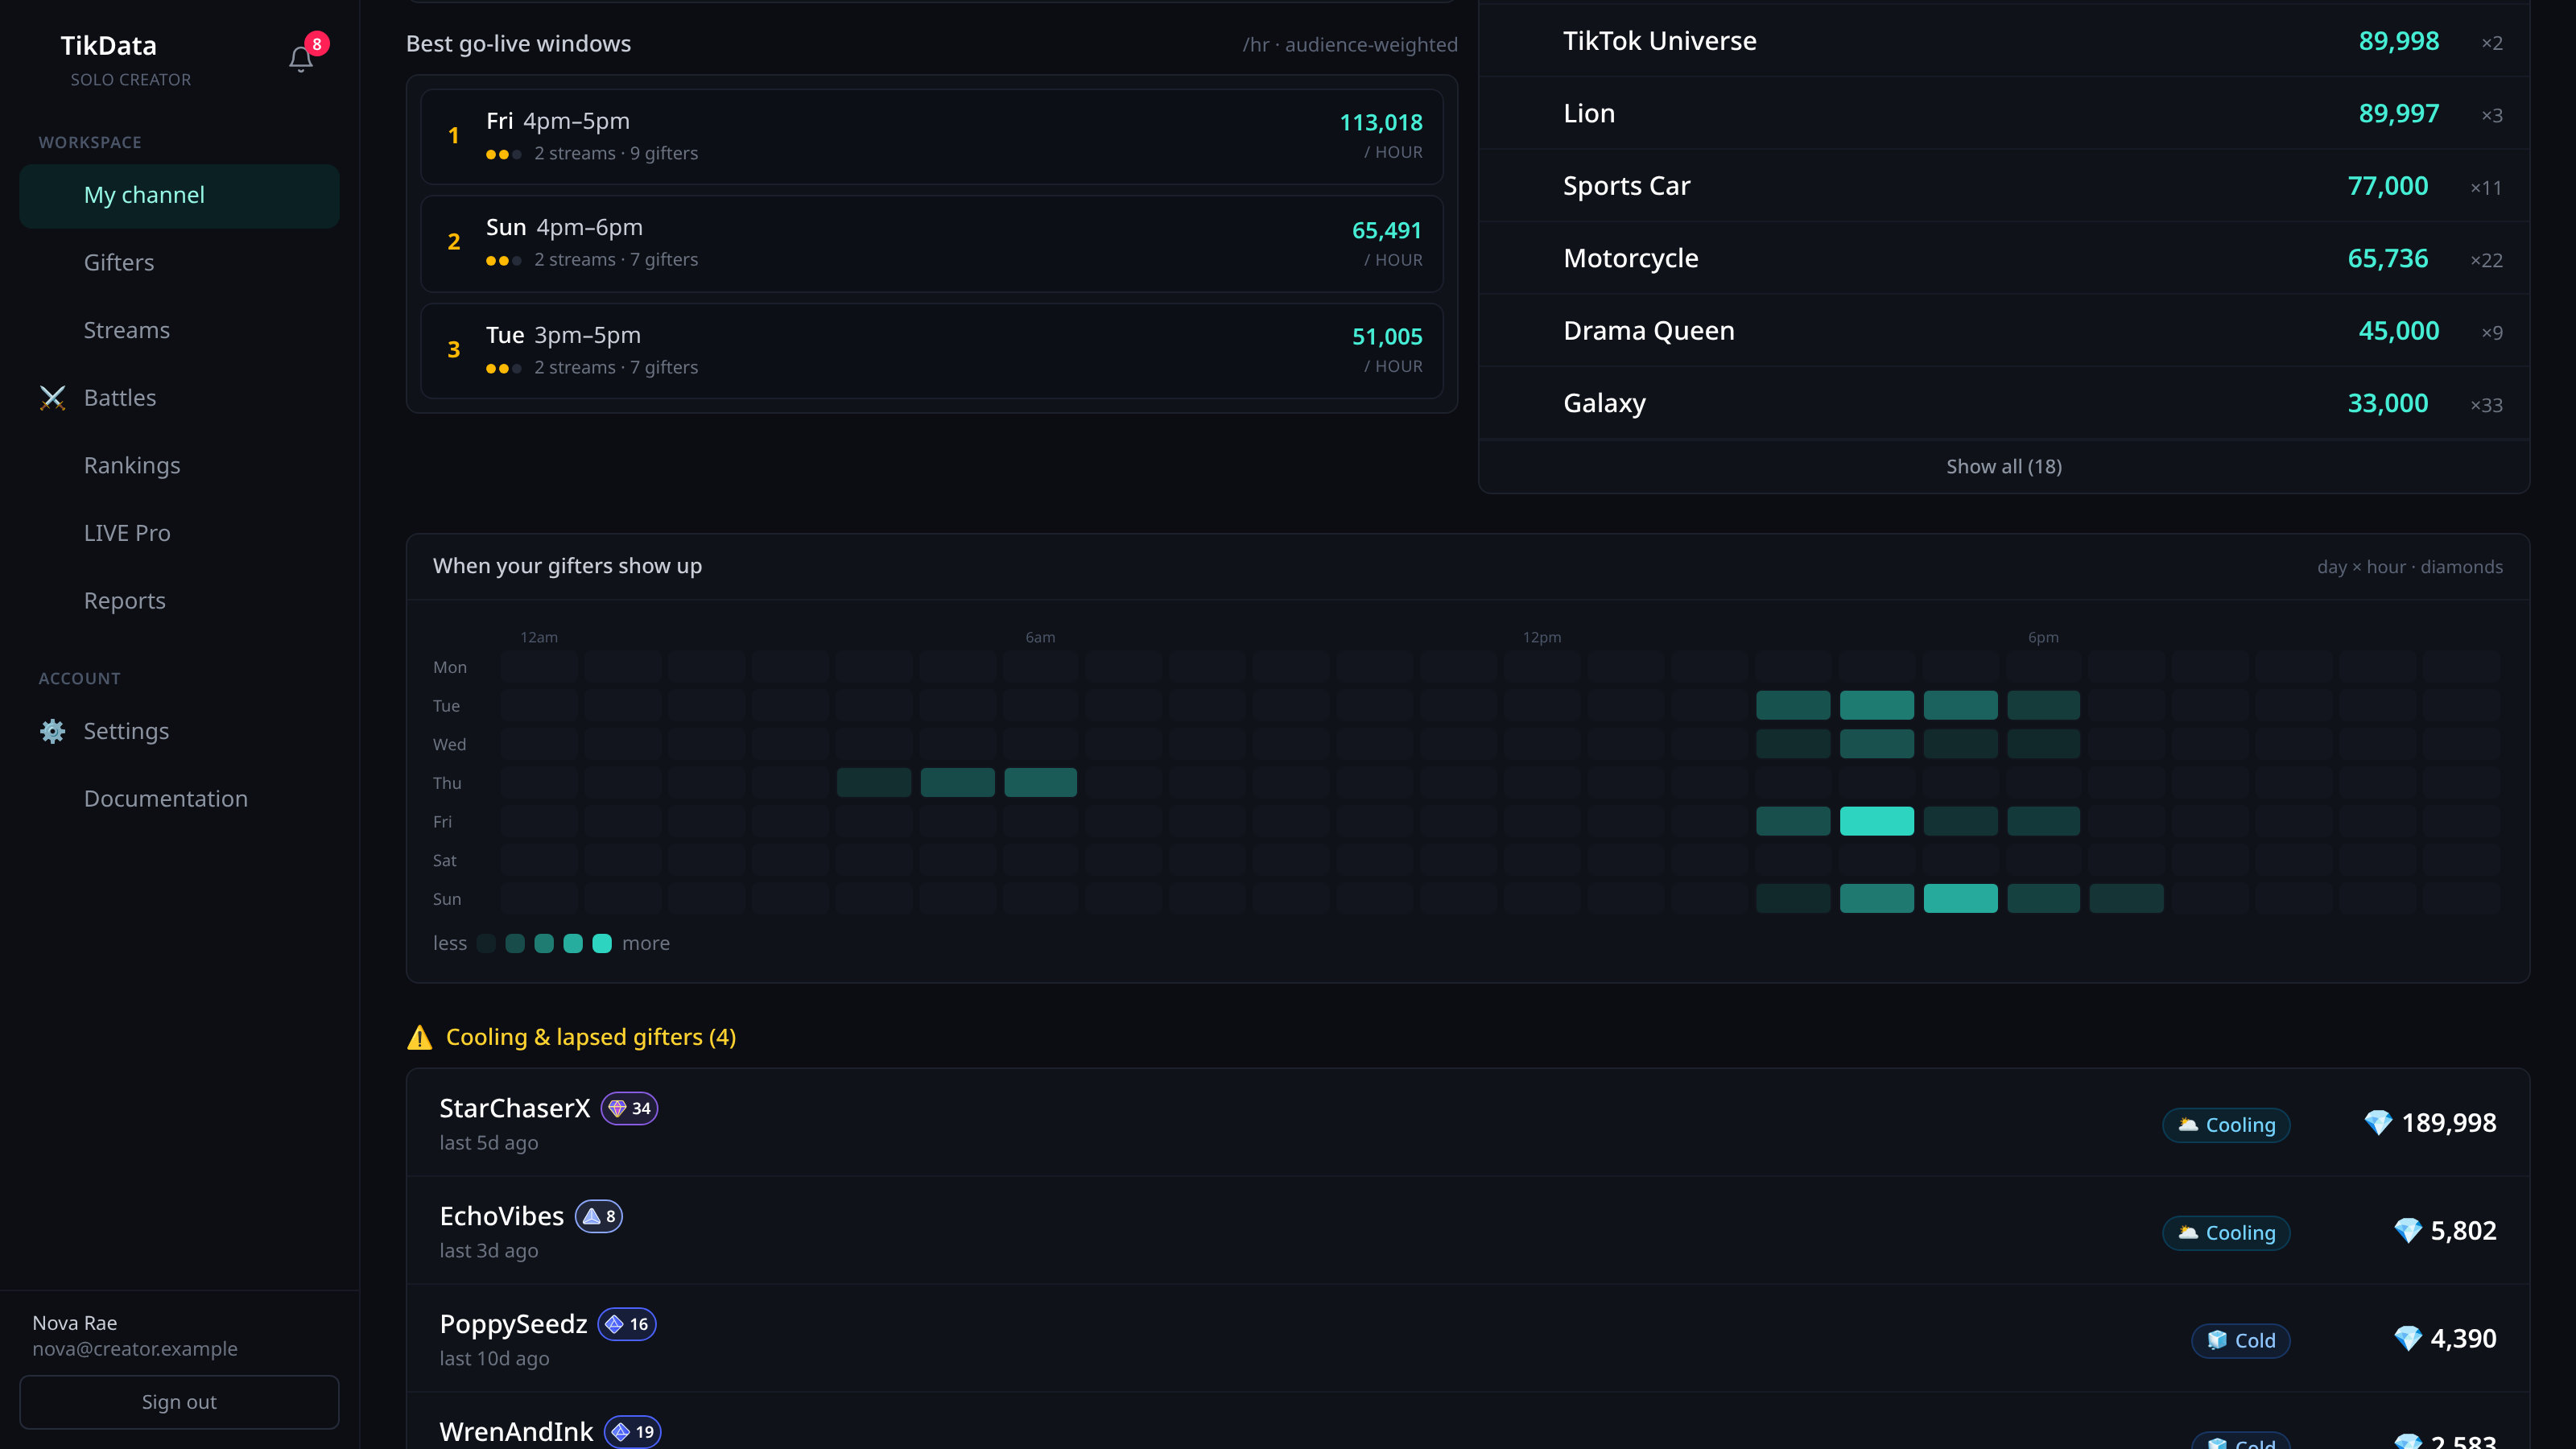
Task: Click the cooling gifters warning triangle icon
Action: click(420, 1037)
